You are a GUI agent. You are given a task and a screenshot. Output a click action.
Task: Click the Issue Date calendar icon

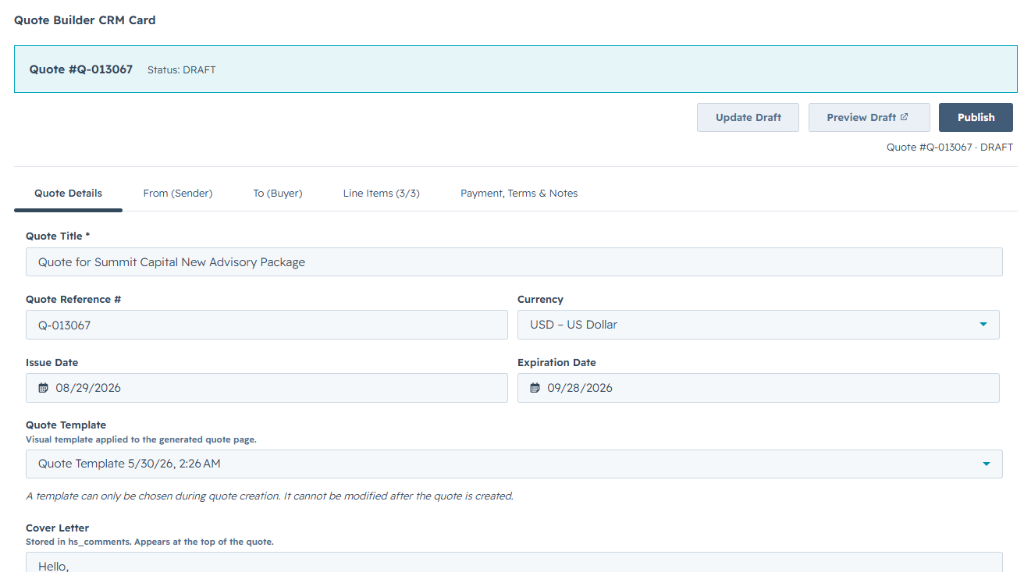click(43, 388)
